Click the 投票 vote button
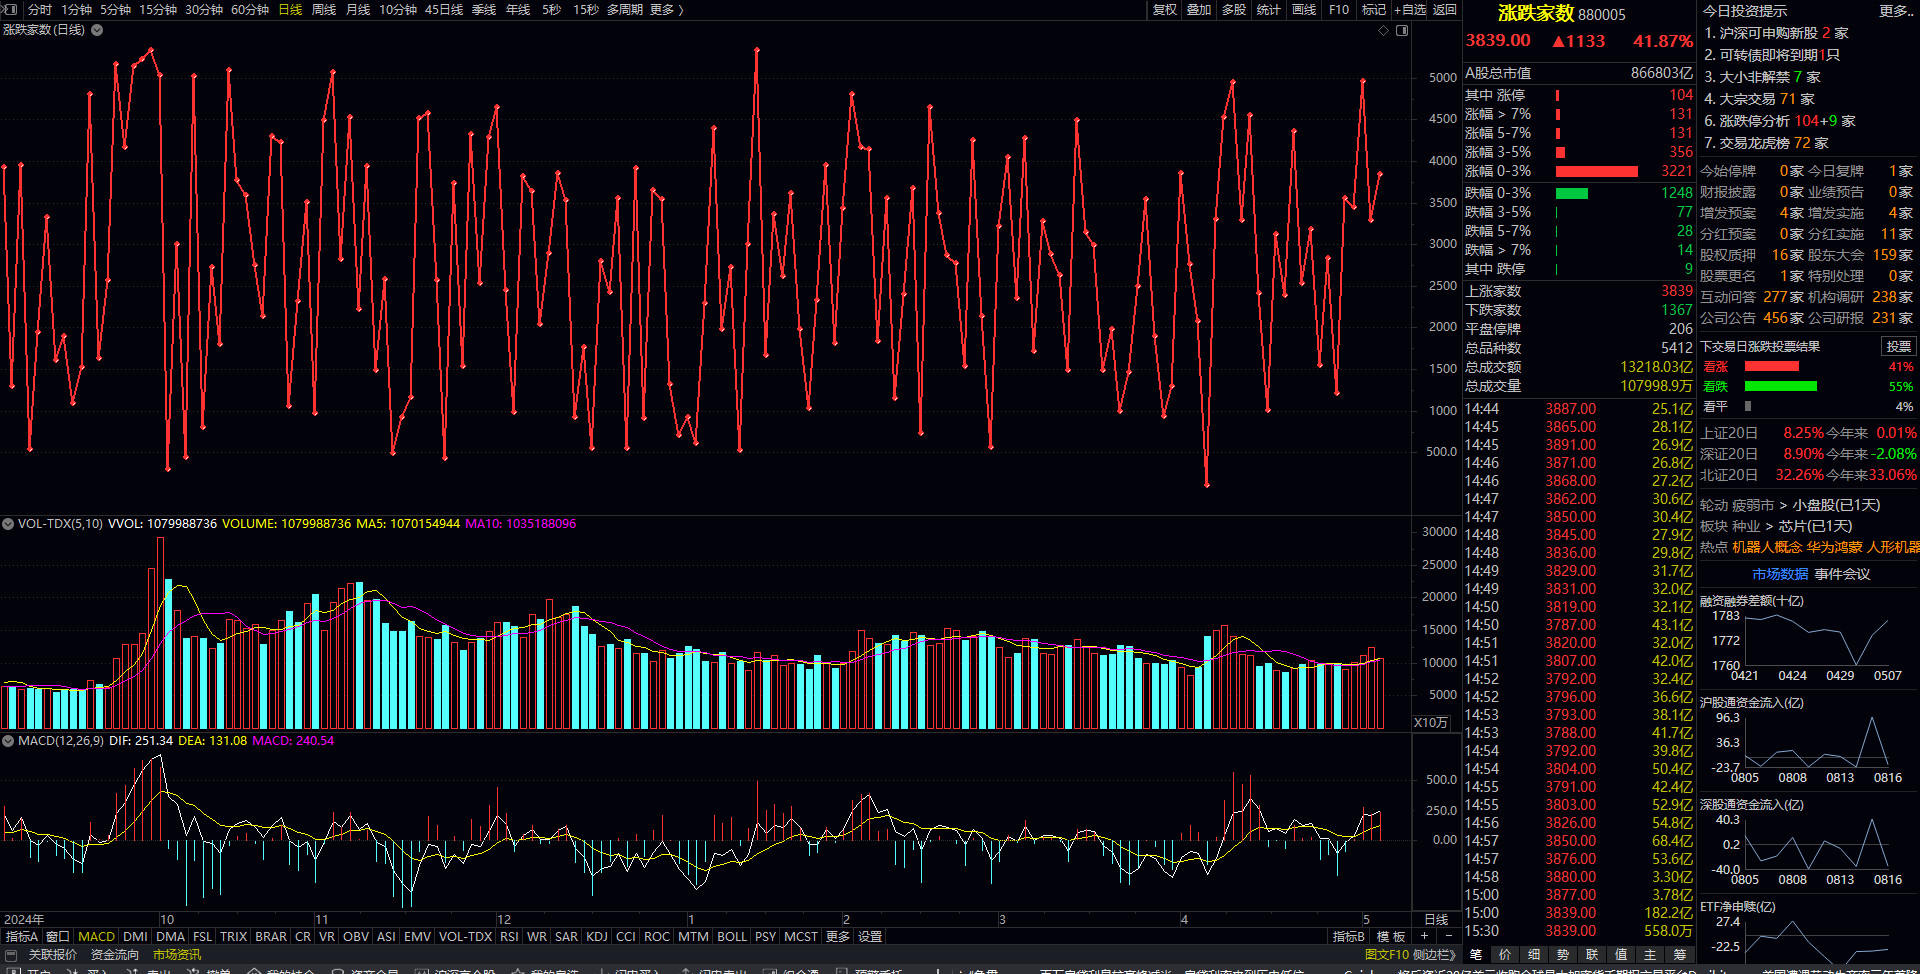The height and width of the screenshot is (974, 1920). tap(1898, 346)
